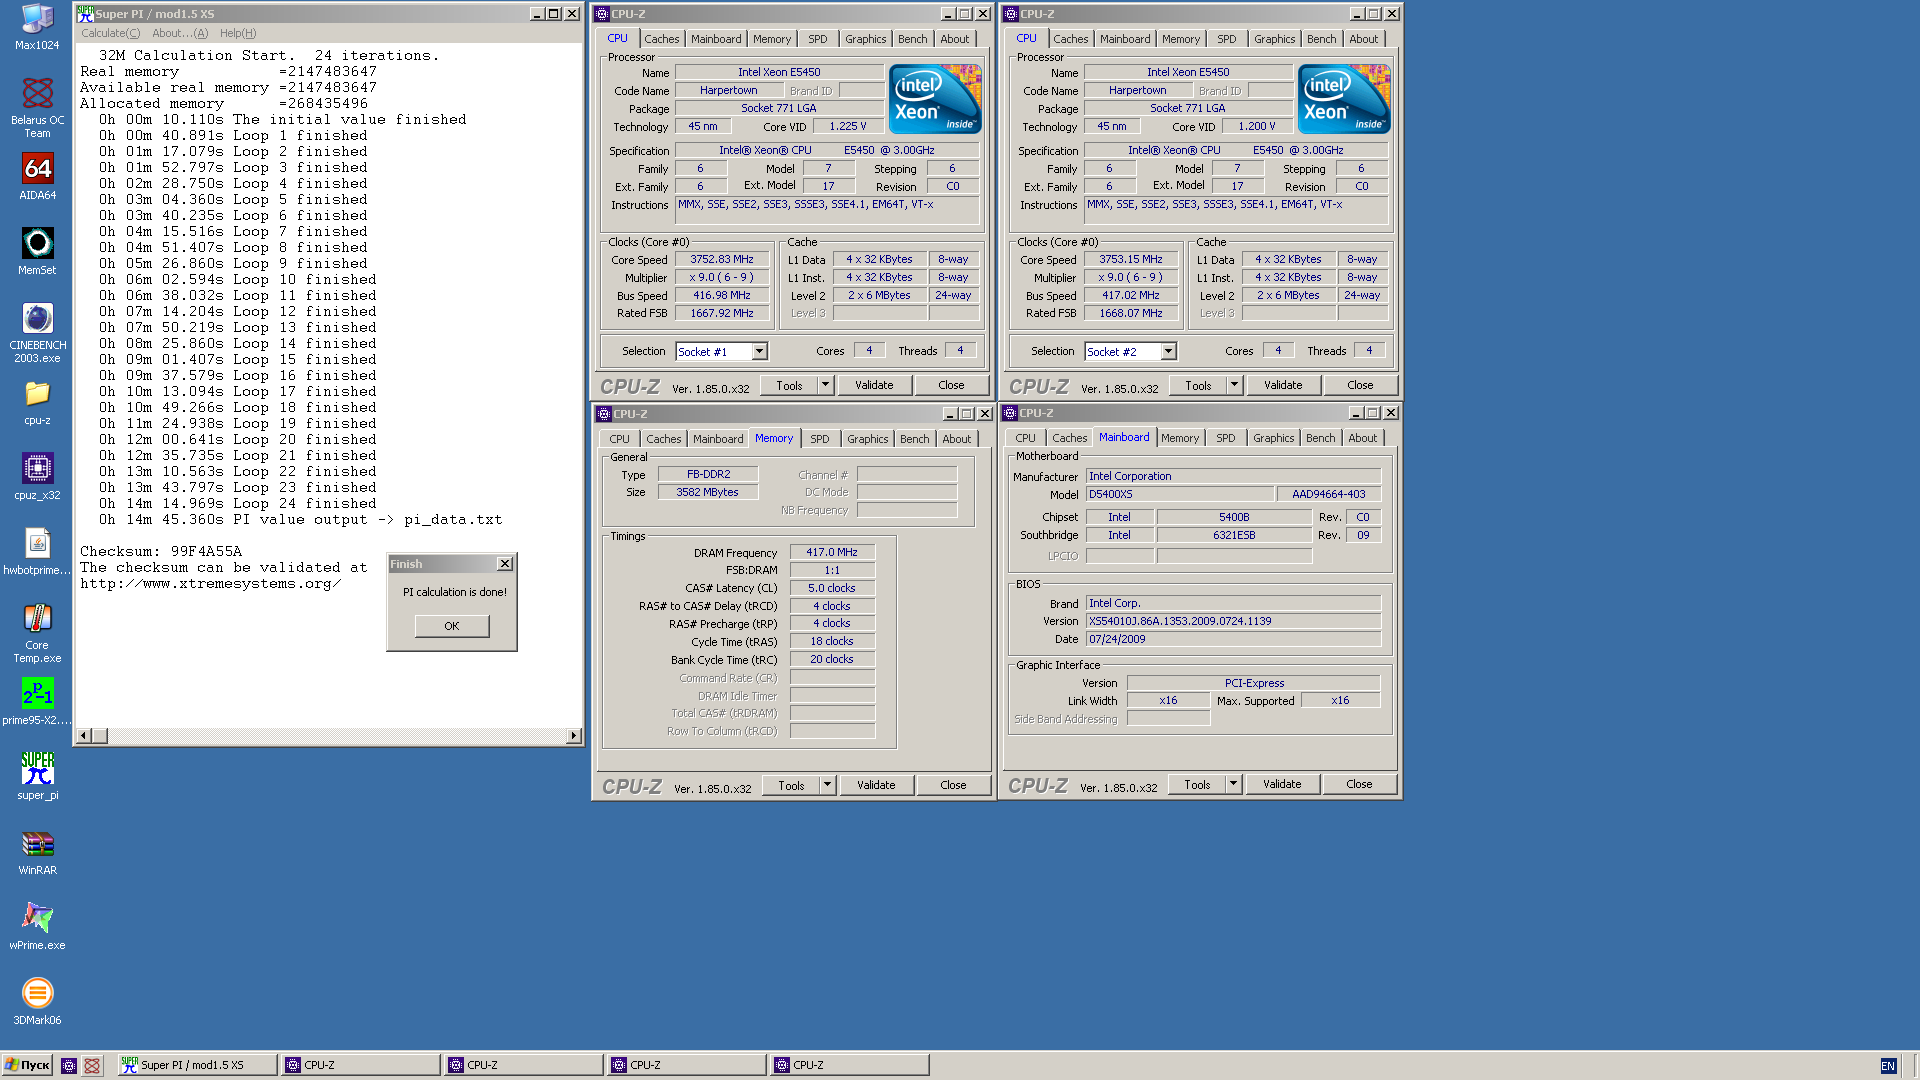Launch cpuz_x32 desktop icon
Screen dimensions: 1920x1080
(x=37, y=477)
